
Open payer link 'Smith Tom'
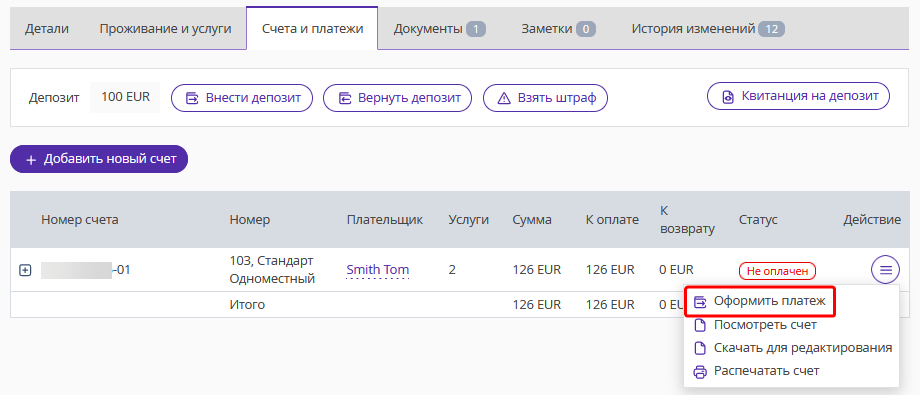coord(378,270)
